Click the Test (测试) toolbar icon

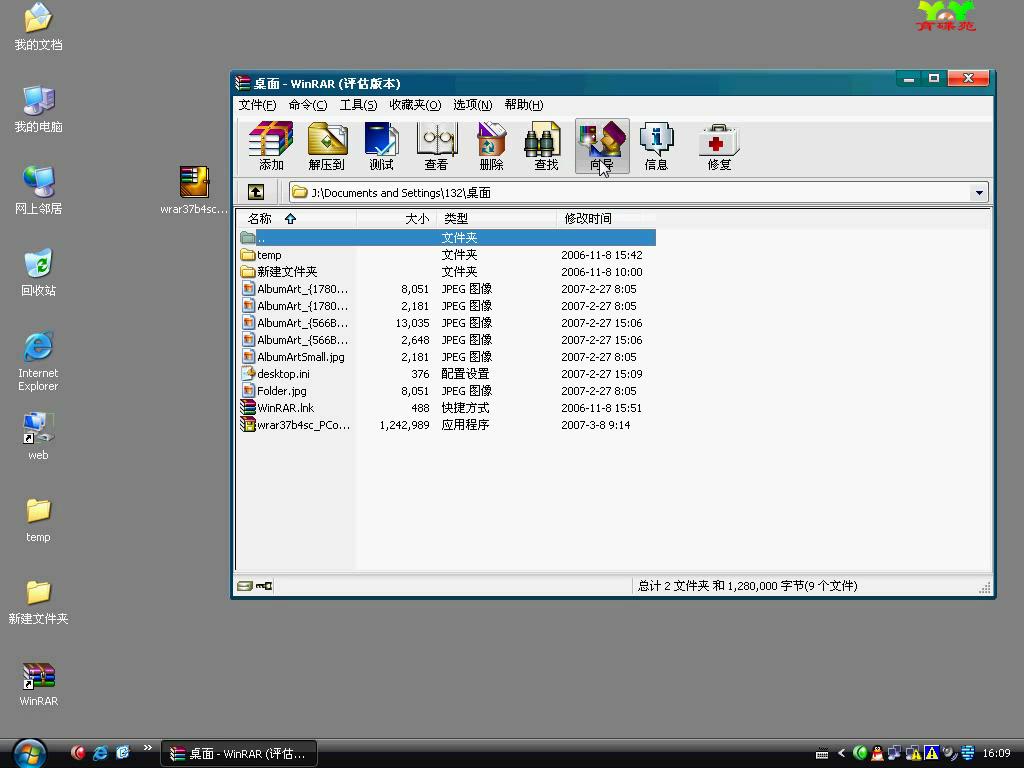381,146
